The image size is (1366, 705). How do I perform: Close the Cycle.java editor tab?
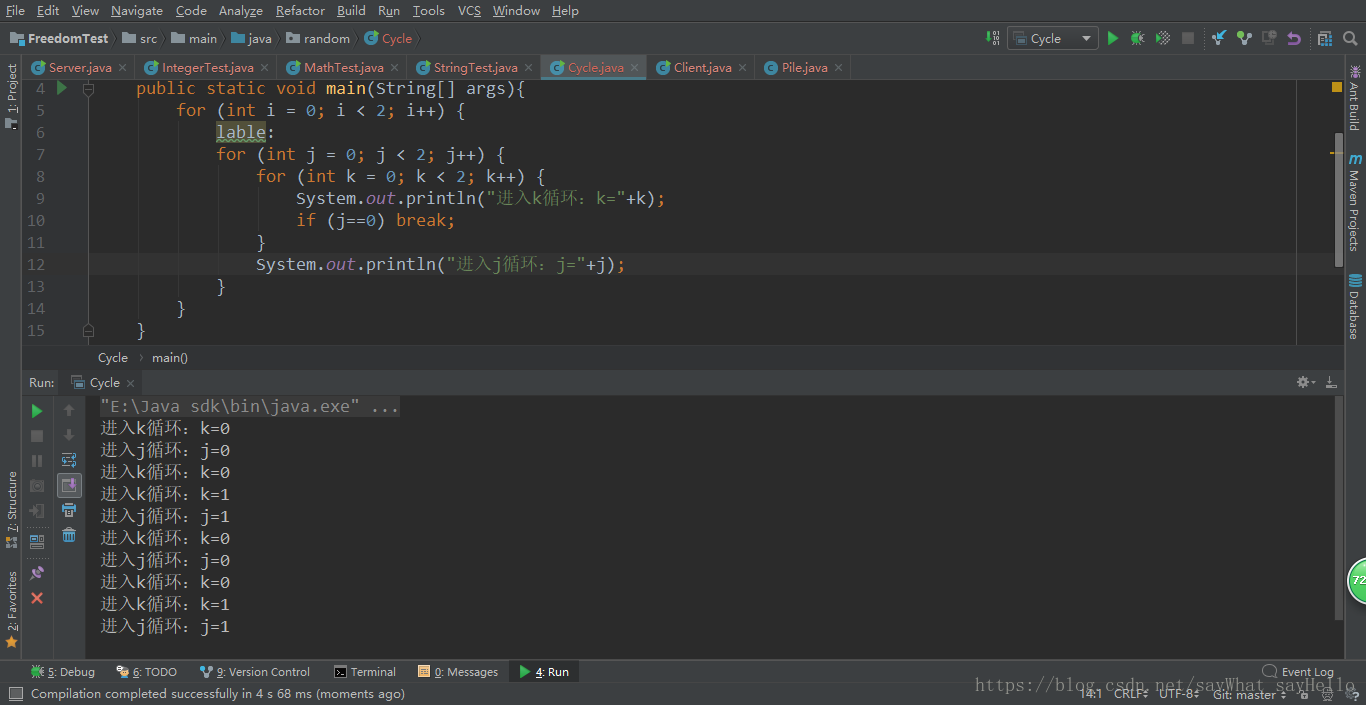tap(634, 67)
